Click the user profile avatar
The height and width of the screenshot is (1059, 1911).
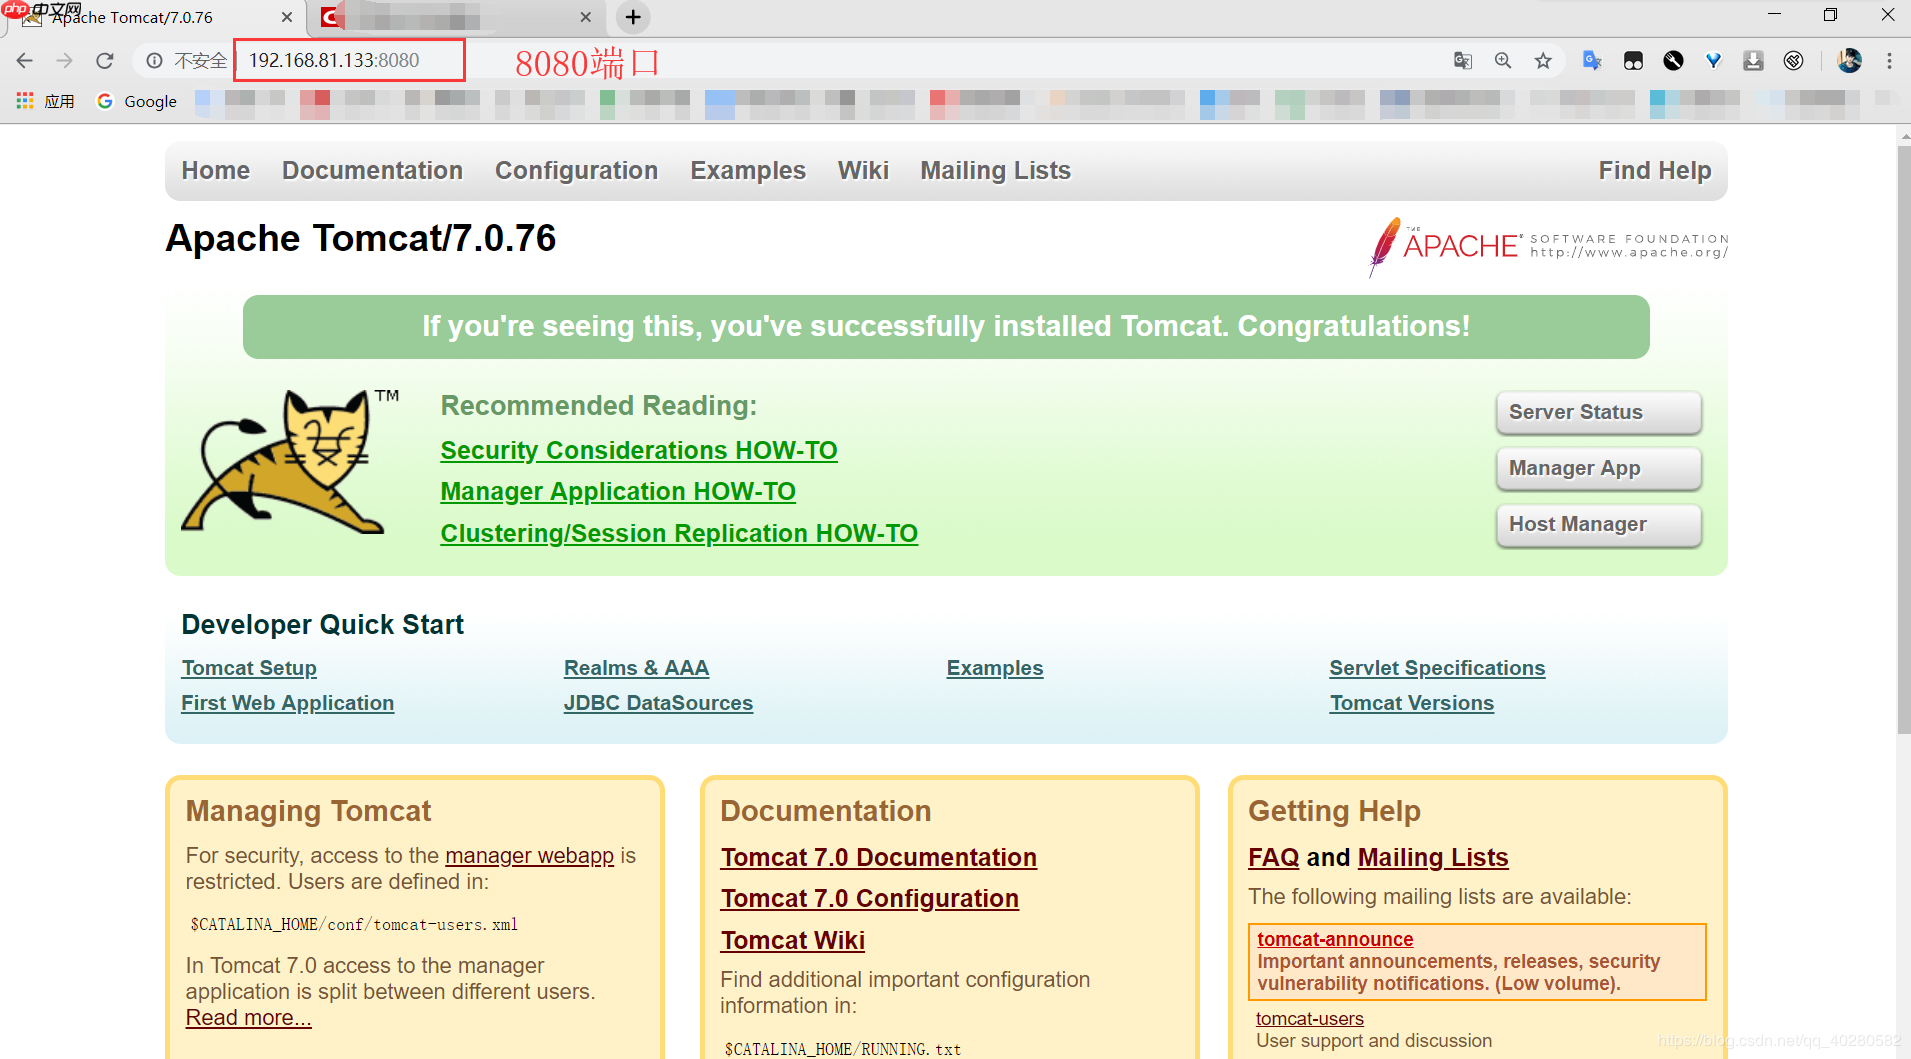tap(1849, 61)
